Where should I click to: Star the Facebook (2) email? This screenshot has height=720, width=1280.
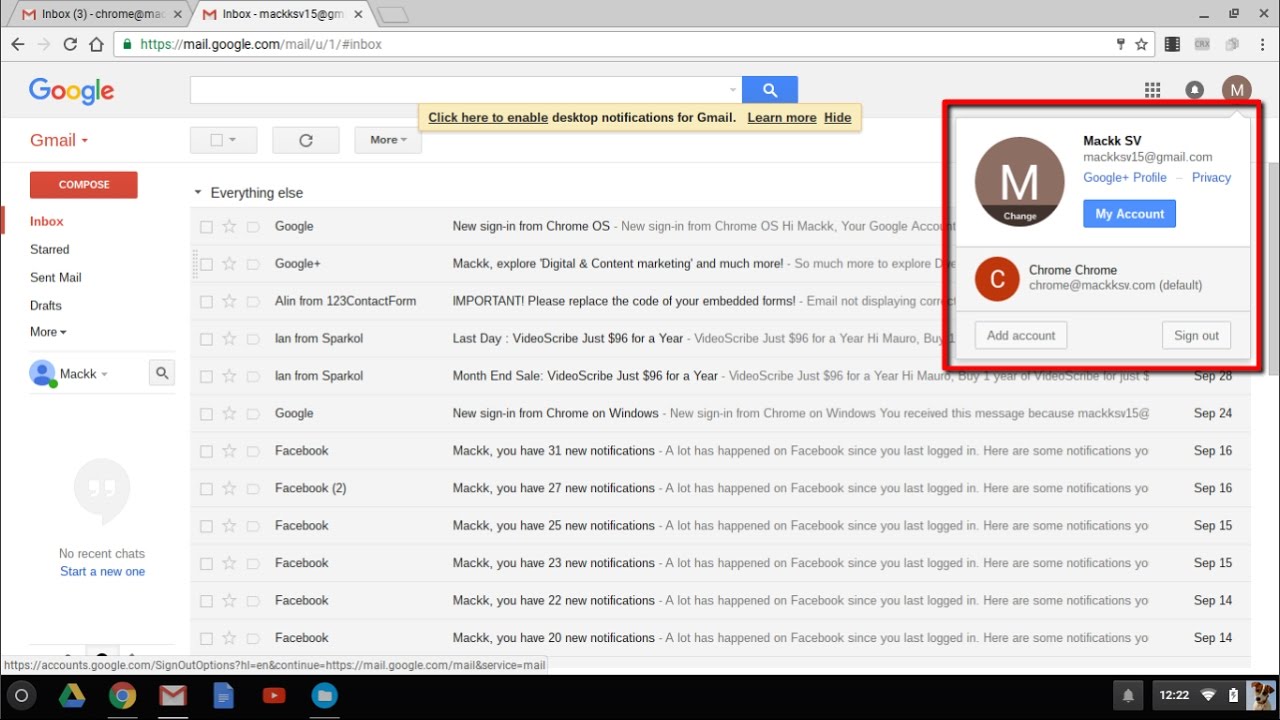point(229,488)
